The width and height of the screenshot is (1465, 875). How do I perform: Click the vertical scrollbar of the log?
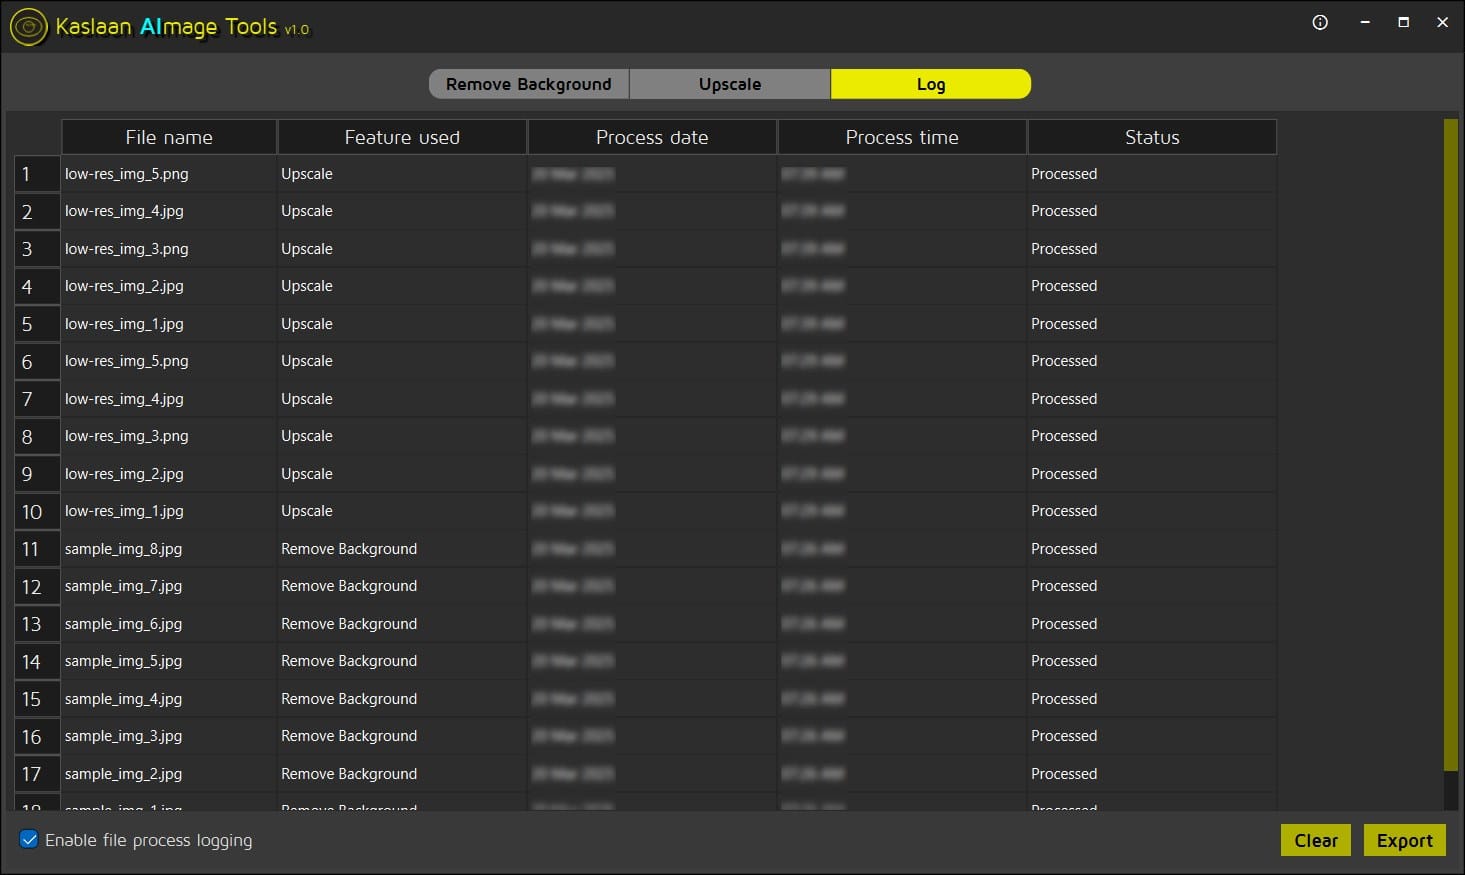tap(1450, 445)
